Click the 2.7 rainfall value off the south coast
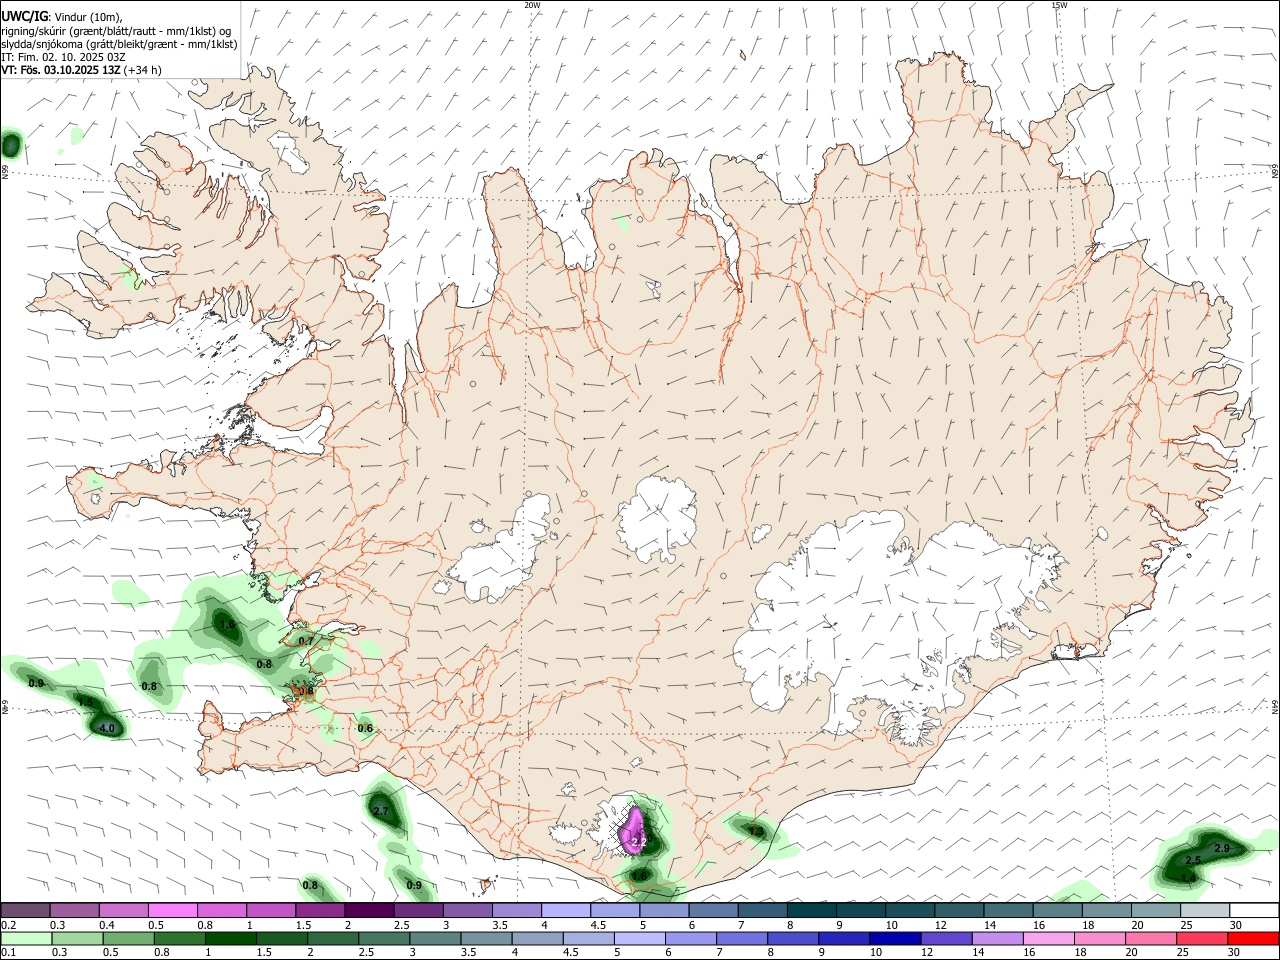Screen dimensions: 1280x960 380,811
